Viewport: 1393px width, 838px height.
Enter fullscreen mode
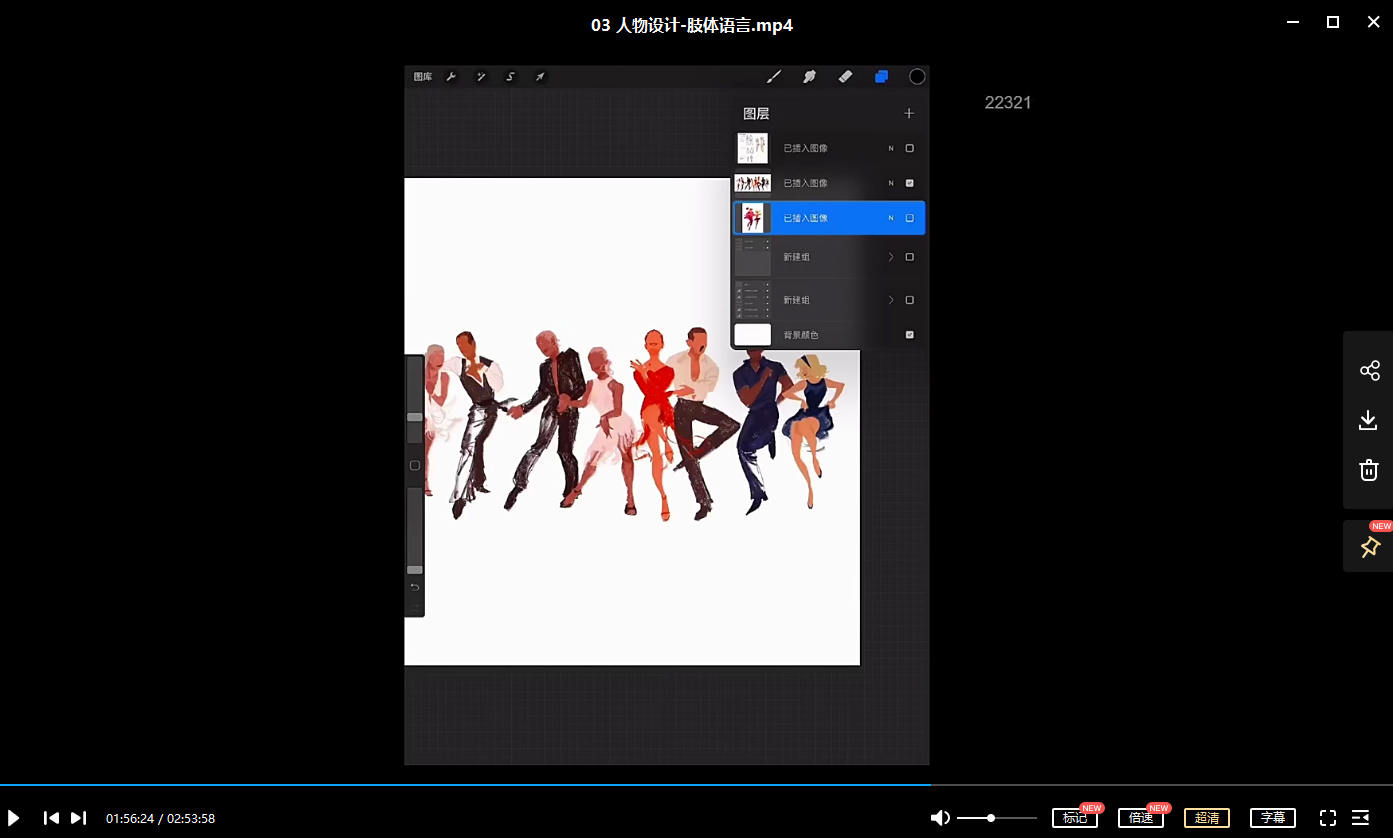pos(1327,818)
